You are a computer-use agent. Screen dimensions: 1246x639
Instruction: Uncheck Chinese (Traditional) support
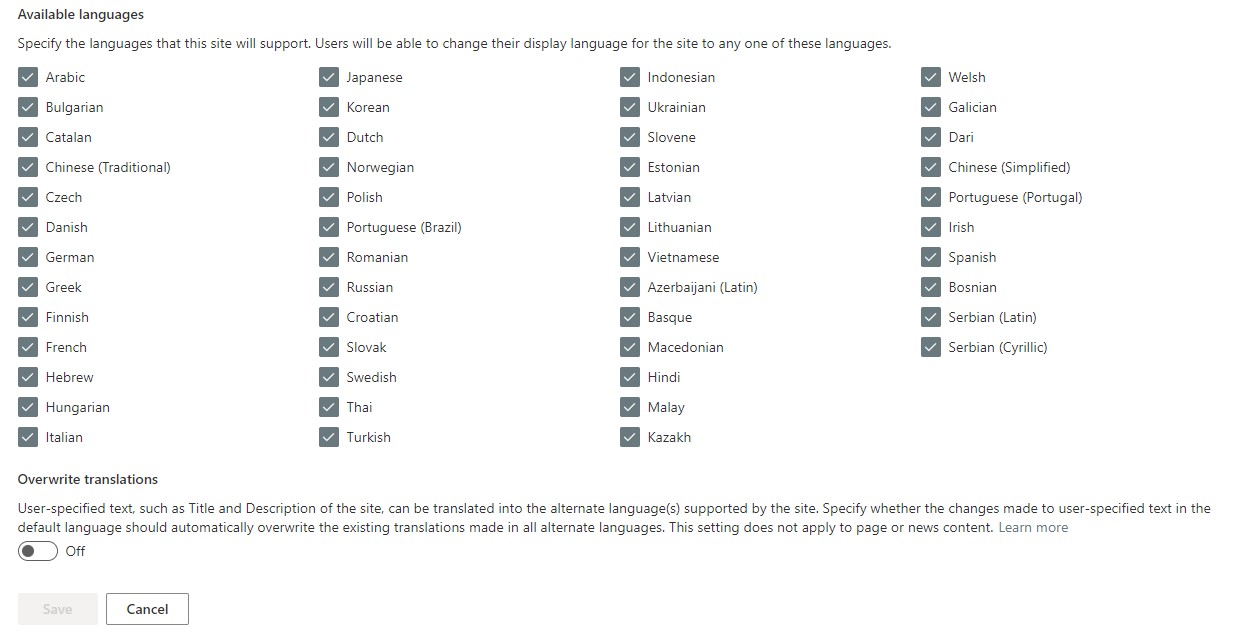tap(27, 167)
